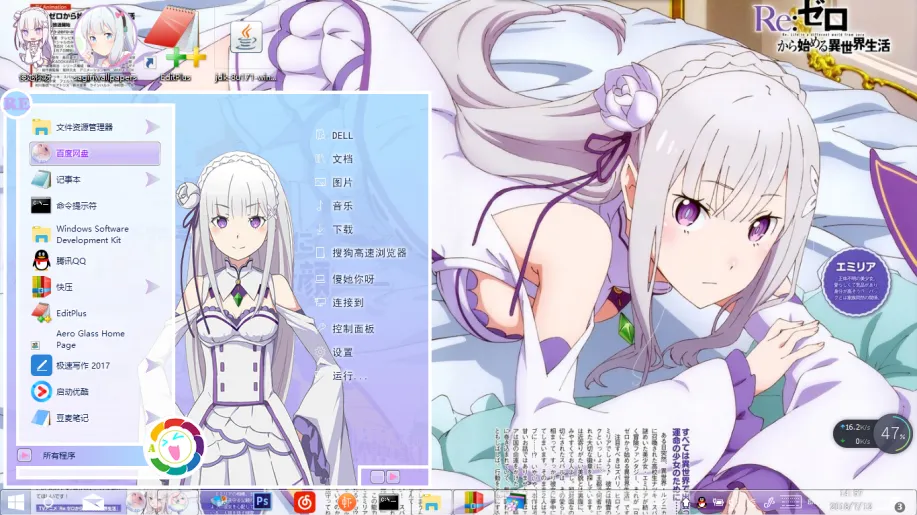The width and height of the screenshot is (917, 515).
Task: Open 百度网盘 from the start menu
Action: tap(94, 153)
